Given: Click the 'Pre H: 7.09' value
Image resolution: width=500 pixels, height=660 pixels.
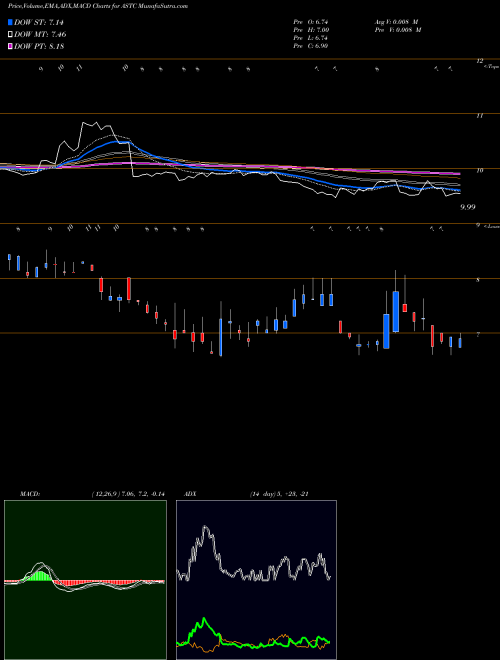Looking at the screenshot, I should click(311, 30).
